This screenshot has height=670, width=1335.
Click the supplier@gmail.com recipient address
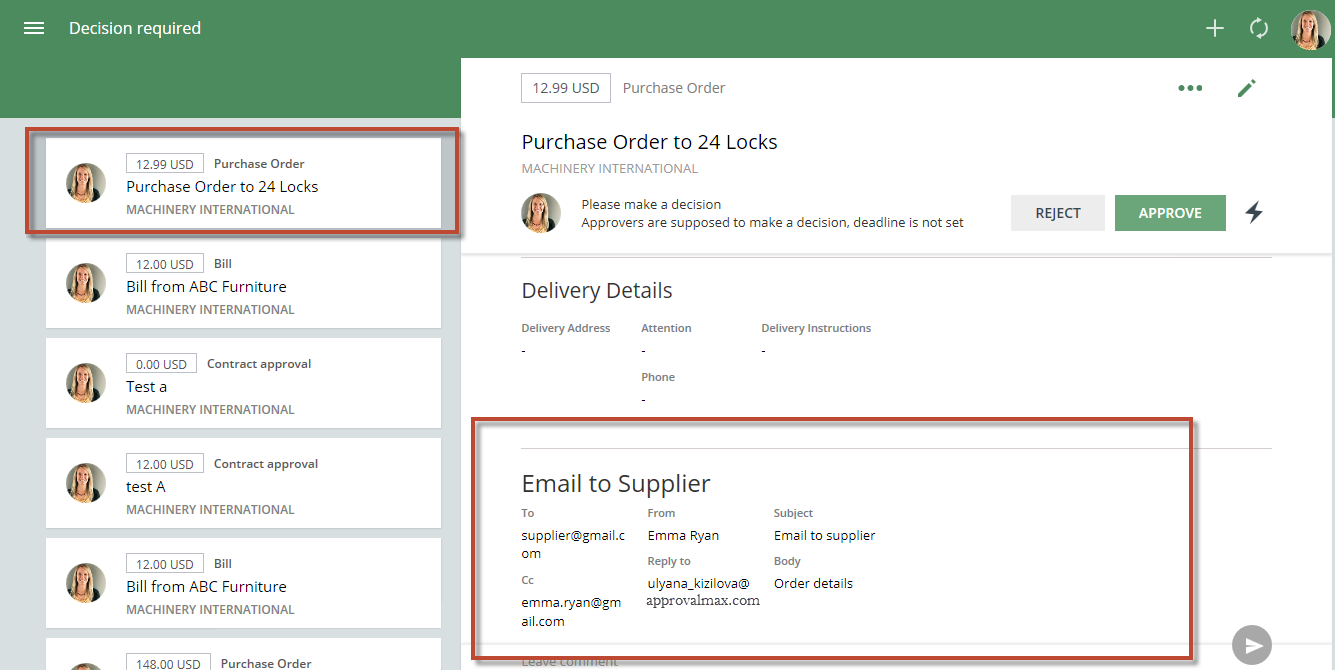click(573, 544)
